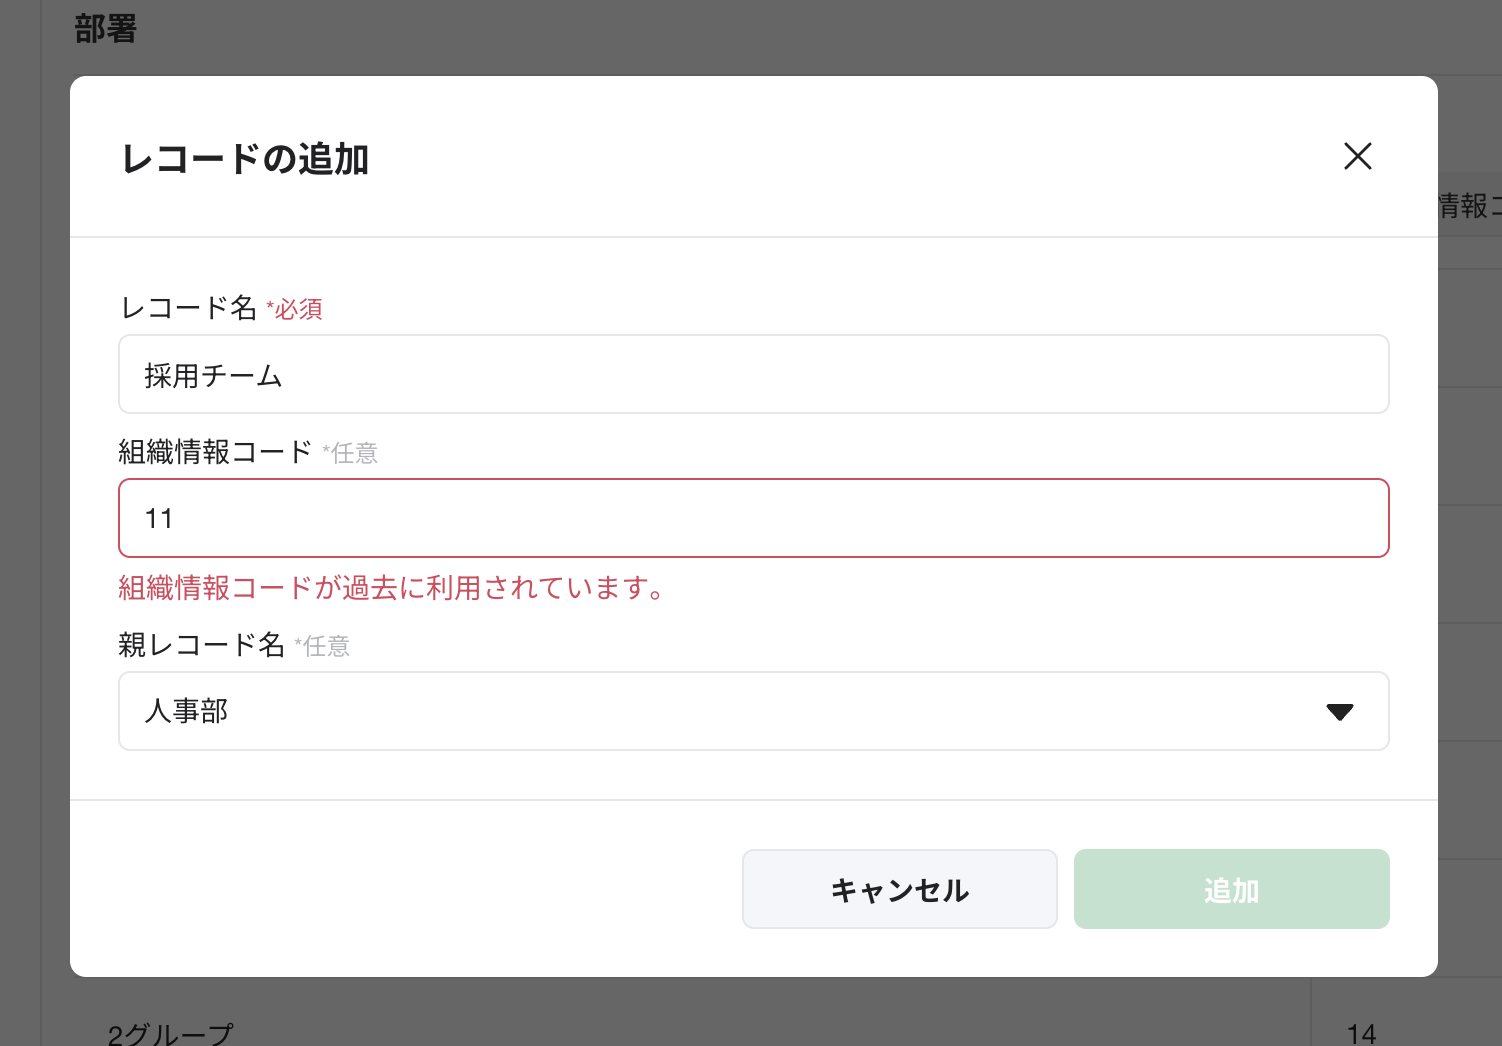Click the red *必須 required marker
The height and width of the screenshot is (1046, 1502).
click(x=294, y=310)
